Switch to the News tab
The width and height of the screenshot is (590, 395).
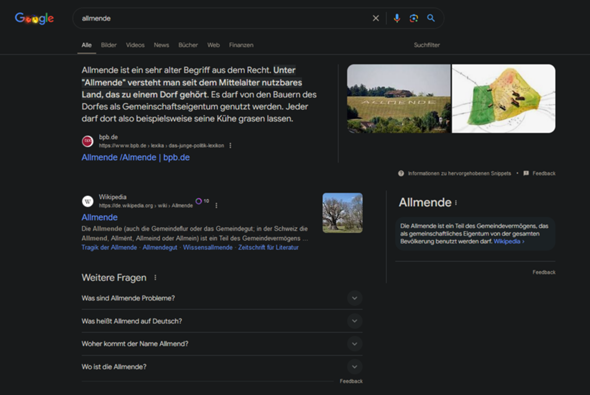click(x=161, y=45)
